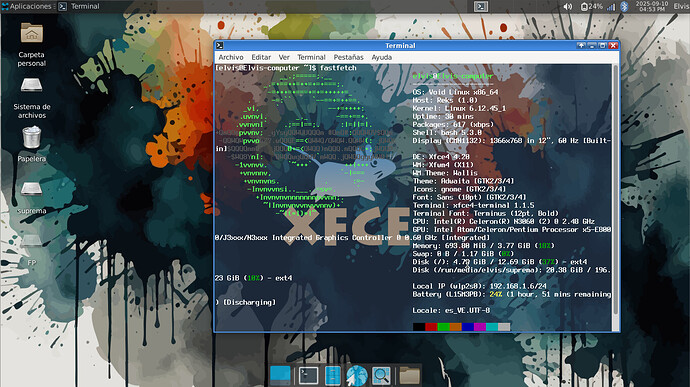Click the 'Theme: Adwaita [GTK2/3/4]' line
The height and width of the screenshot is (387, 690).
tap(463, 181)
